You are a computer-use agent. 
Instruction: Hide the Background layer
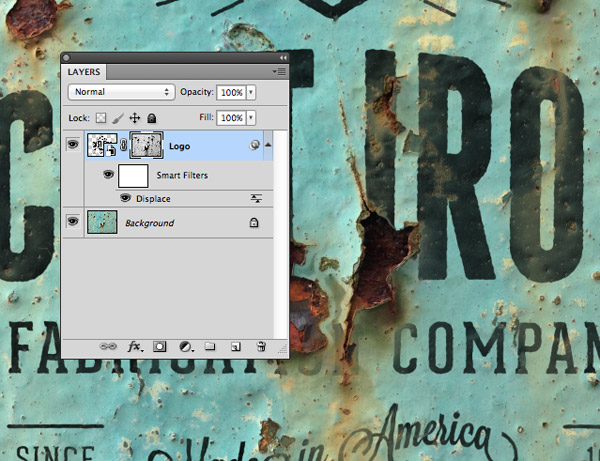point(72,222)
